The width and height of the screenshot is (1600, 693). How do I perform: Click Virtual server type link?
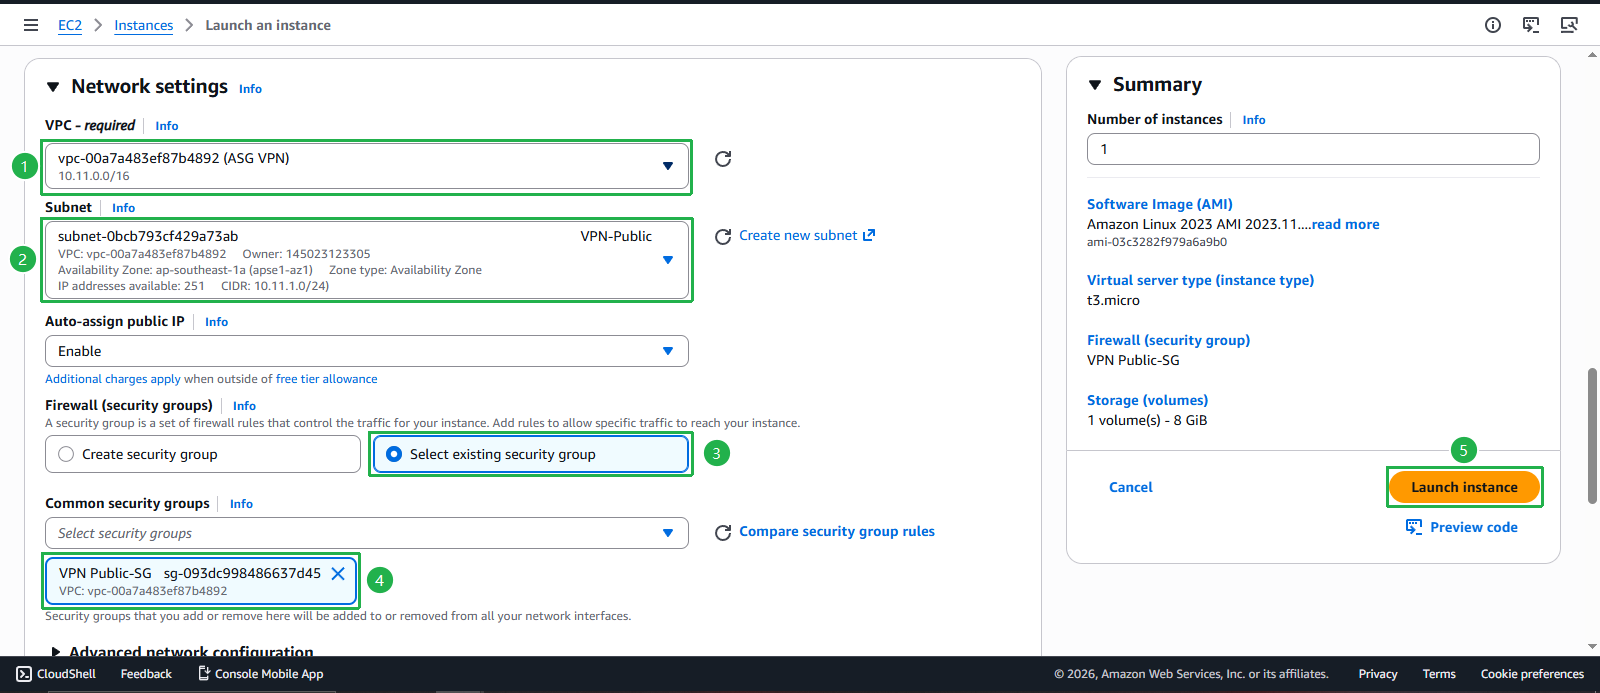pyautogui.click(x=1201, y=280)
